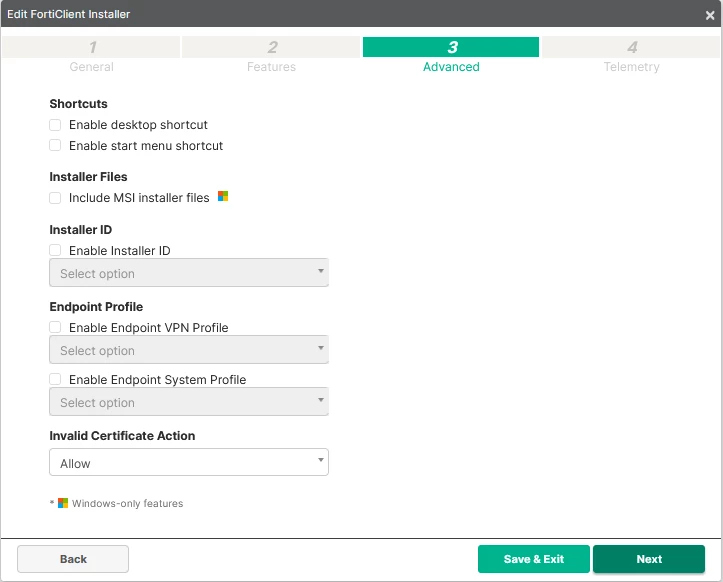Open the Endpoint VPN Profile dropdown
This screenshot has height=582, width=723.
tap(189, 350)
